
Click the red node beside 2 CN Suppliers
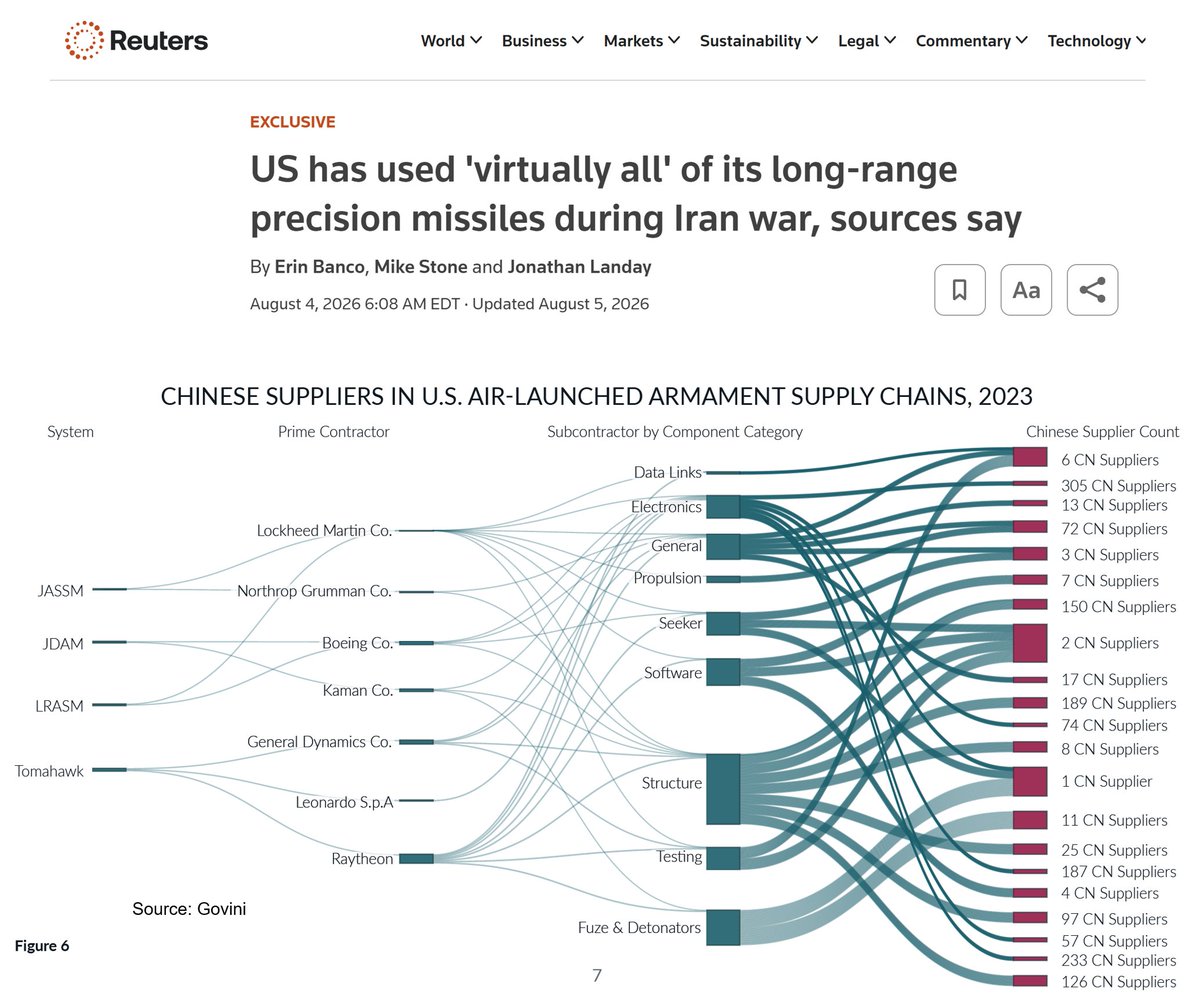click(x=1029, y=643)
